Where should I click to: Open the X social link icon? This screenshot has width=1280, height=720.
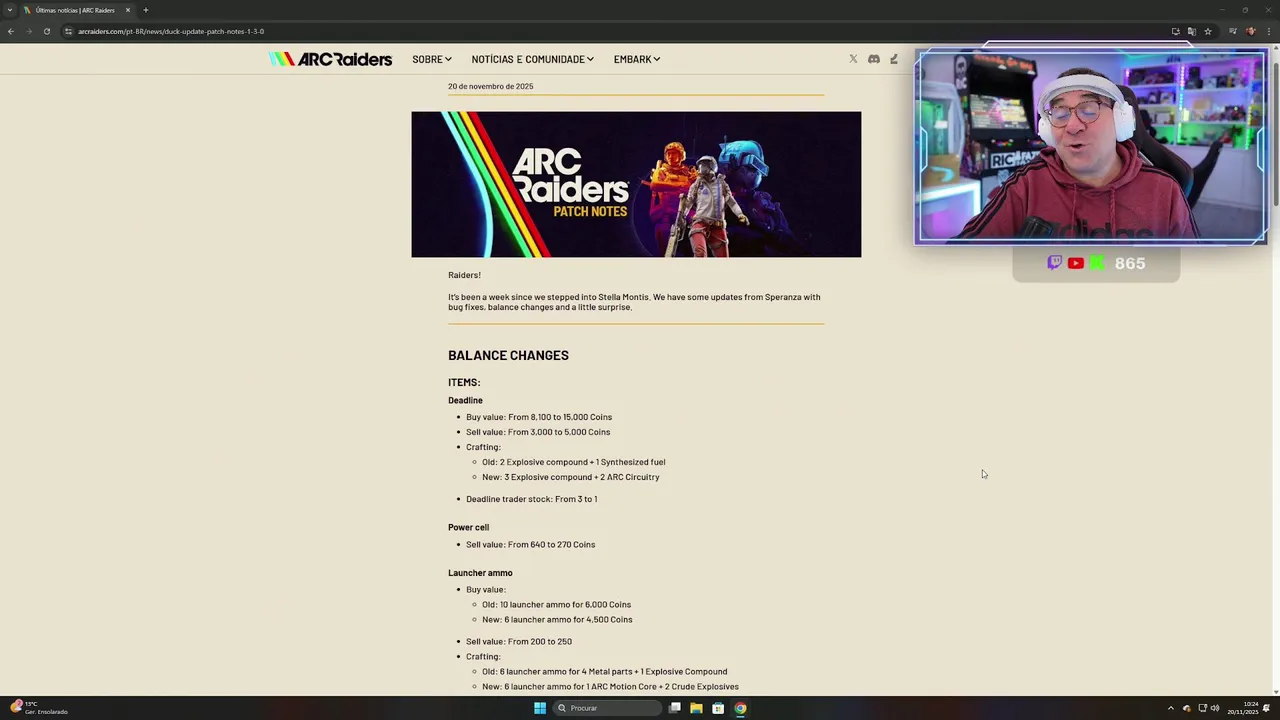point(853,59)
